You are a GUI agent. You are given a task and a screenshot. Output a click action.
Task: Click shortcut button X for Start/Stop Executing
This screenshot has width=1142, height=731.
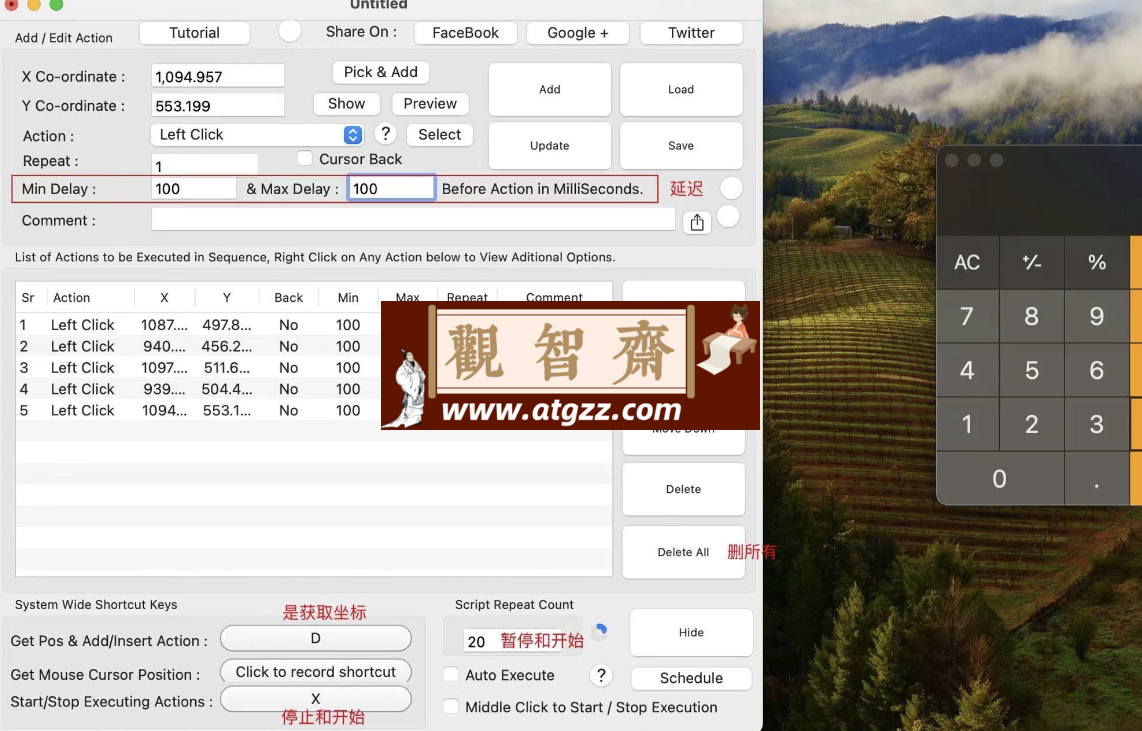click(x=315, y=699)
